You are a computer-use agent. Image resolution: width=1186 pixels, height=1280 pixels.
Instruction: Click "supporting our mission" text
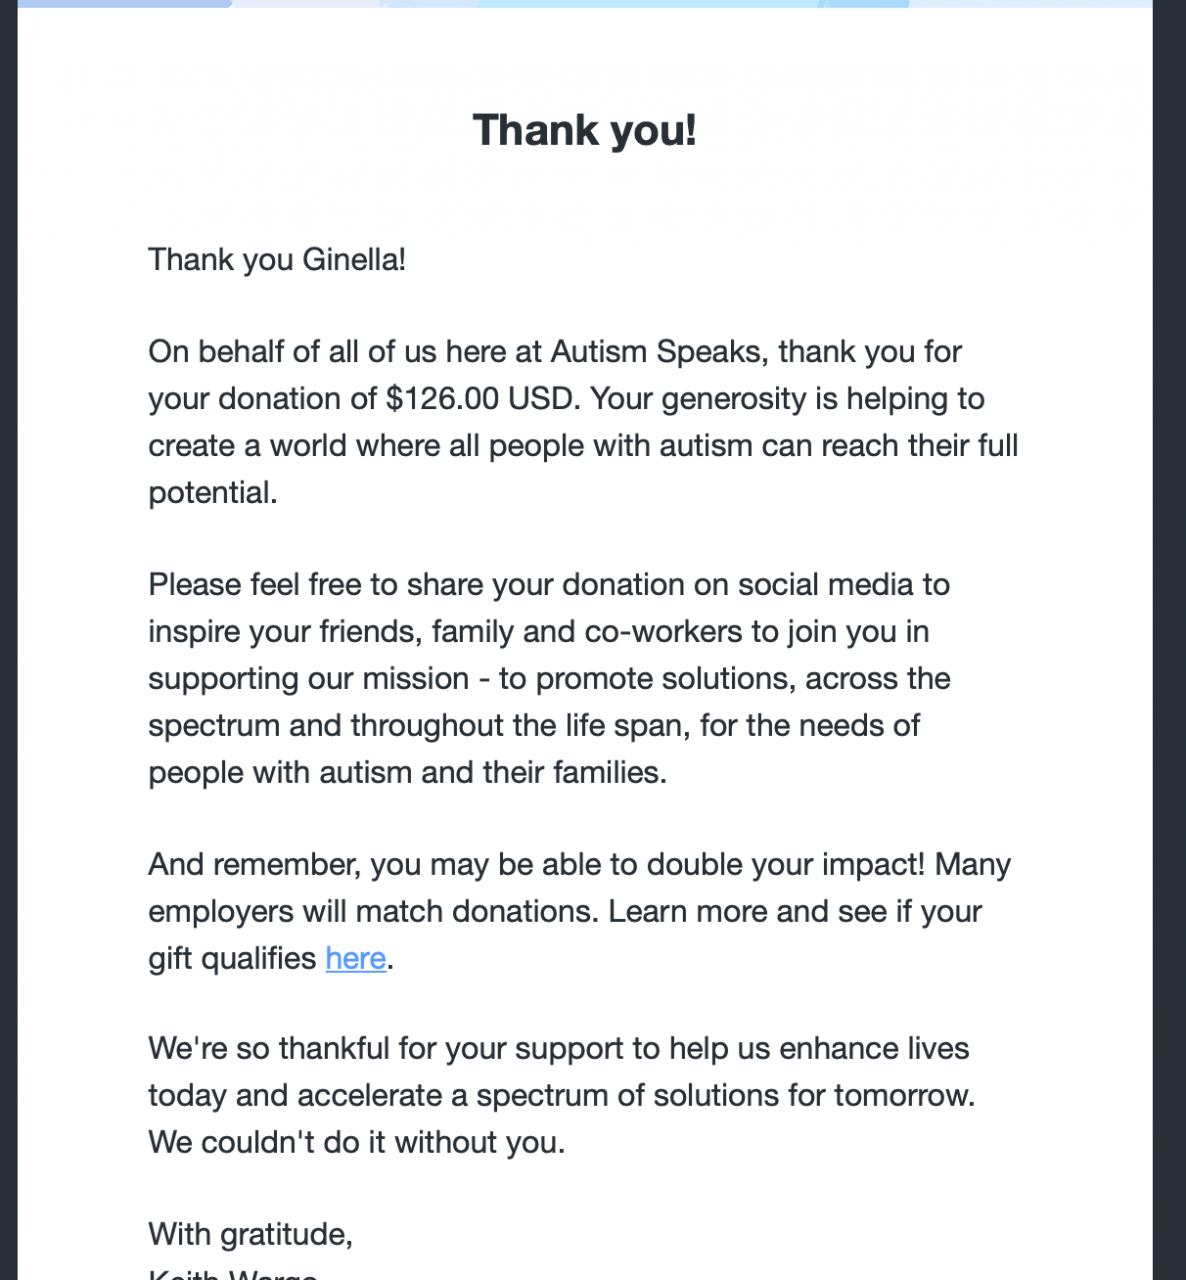click(x=308, y=679)
